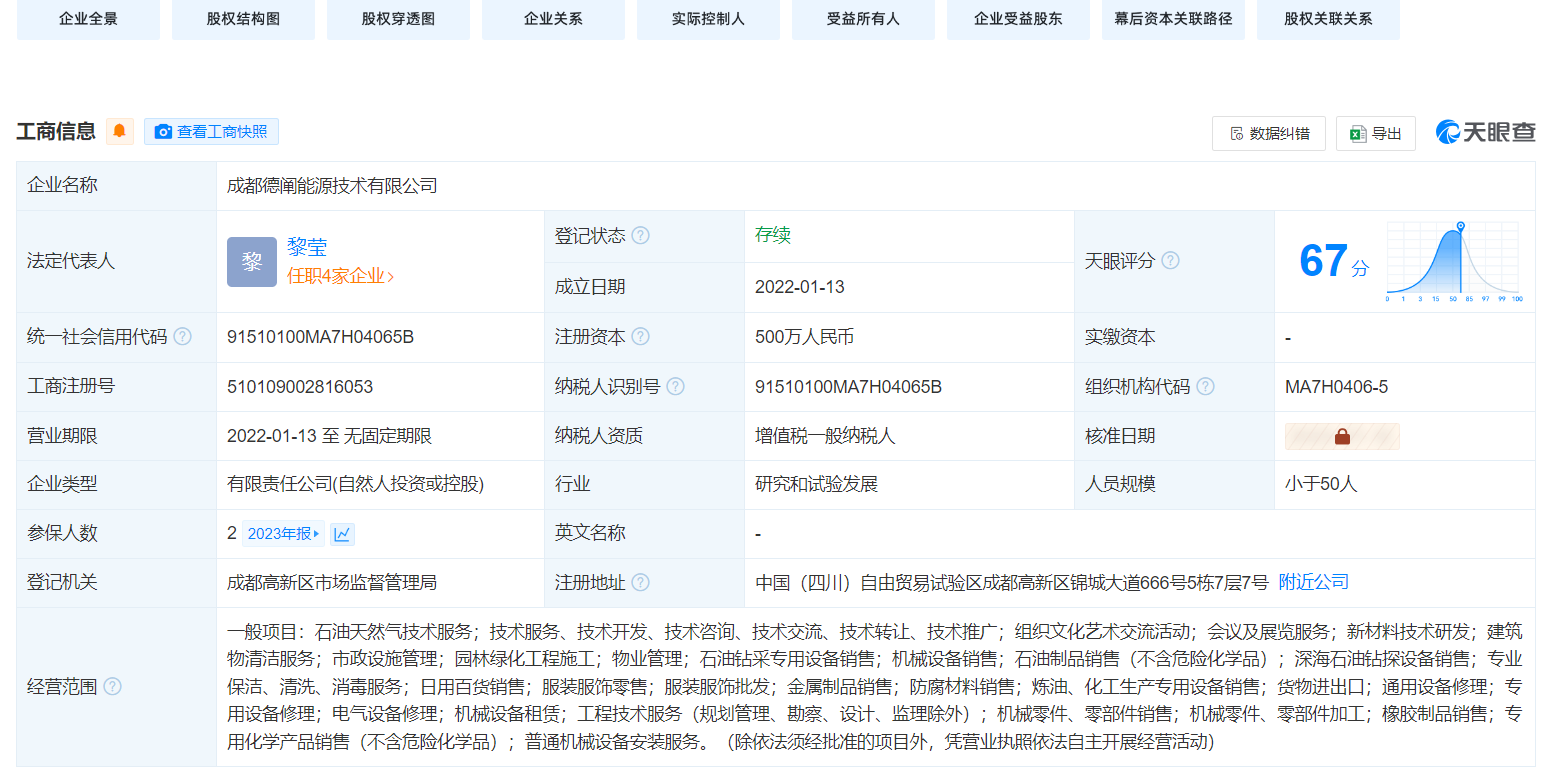Viewport: 1547px width, 779px height.
Task: Select the 企业关系 tab
Action: coord(553,19)
